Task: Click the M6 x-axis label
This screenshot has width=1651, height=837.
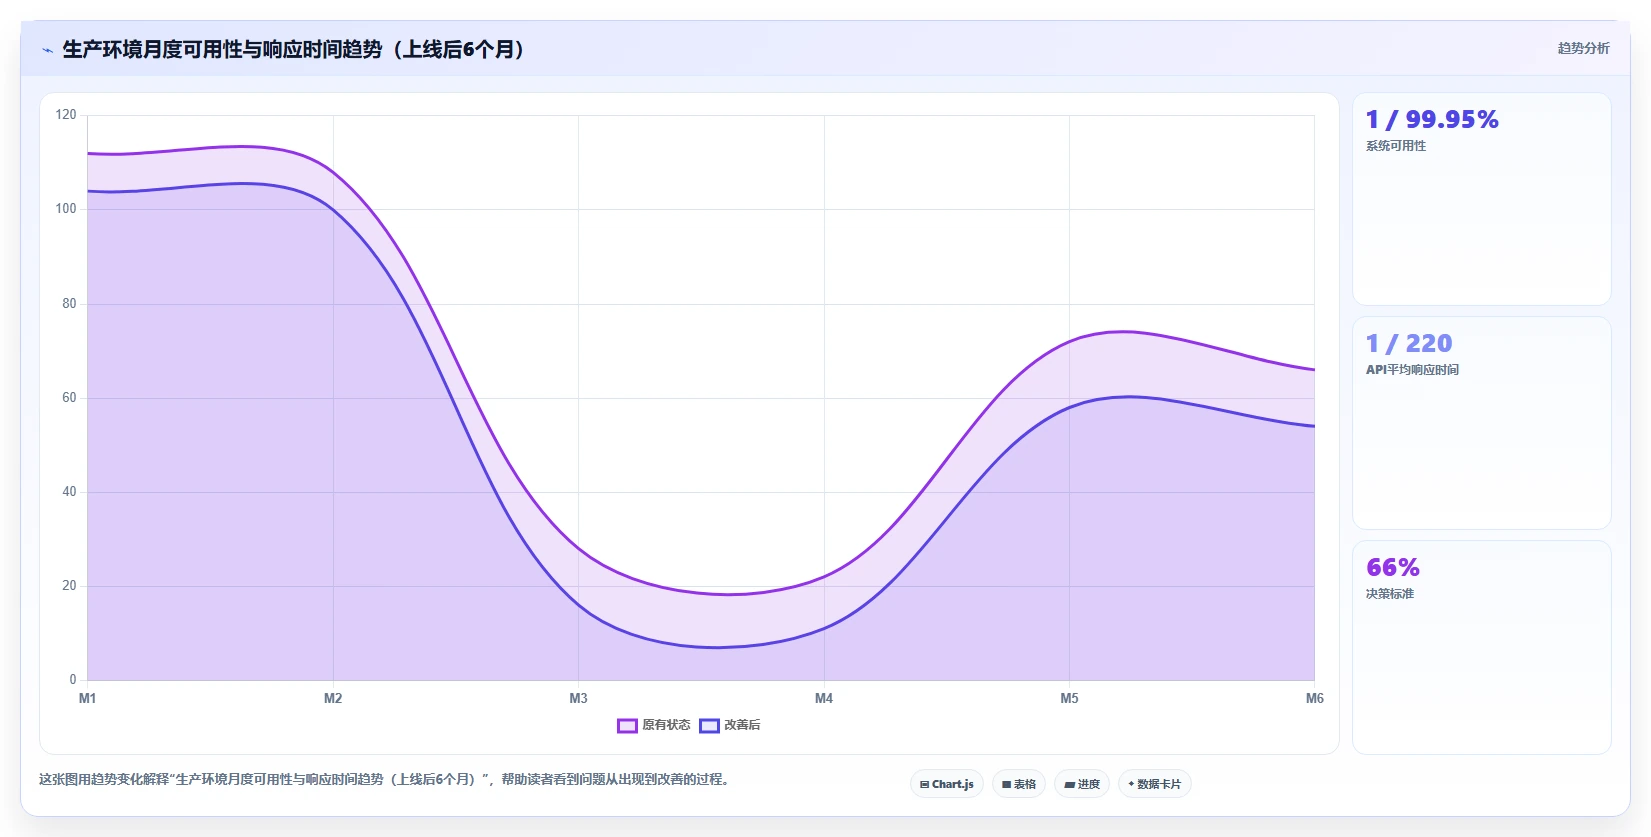Action: click(x=1314, y=698)
